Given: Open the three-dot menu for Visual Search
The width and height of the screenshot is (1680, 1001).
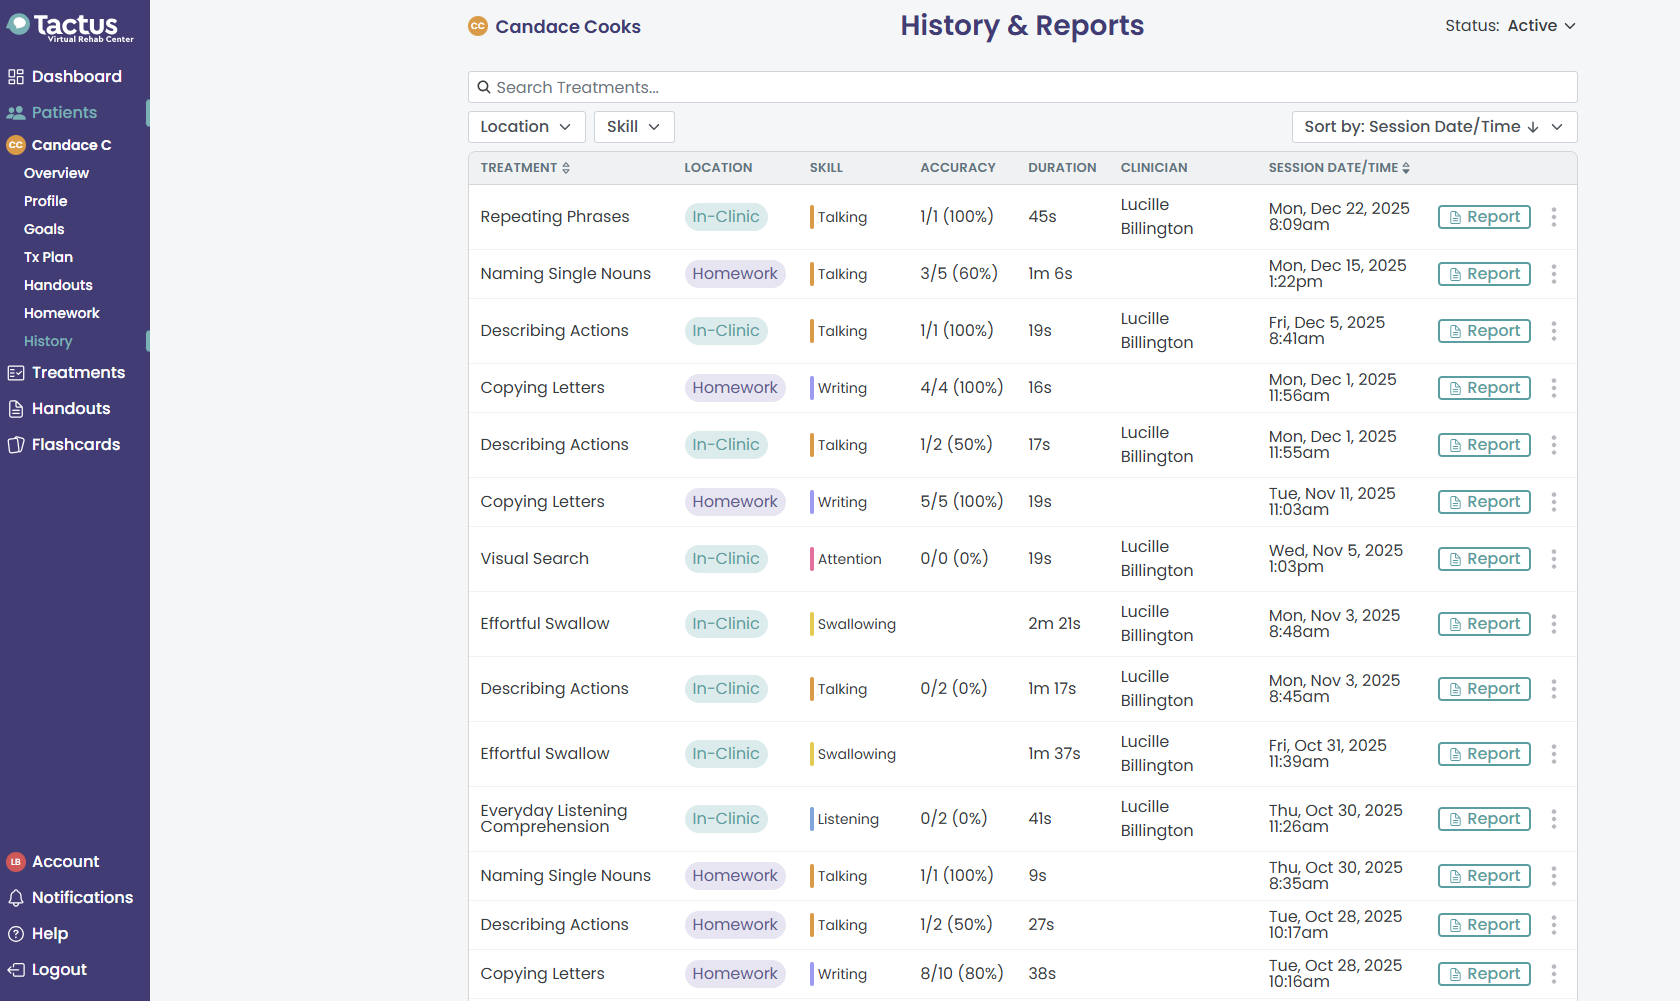Looking at the screenshot, I should coord(1553,559).
